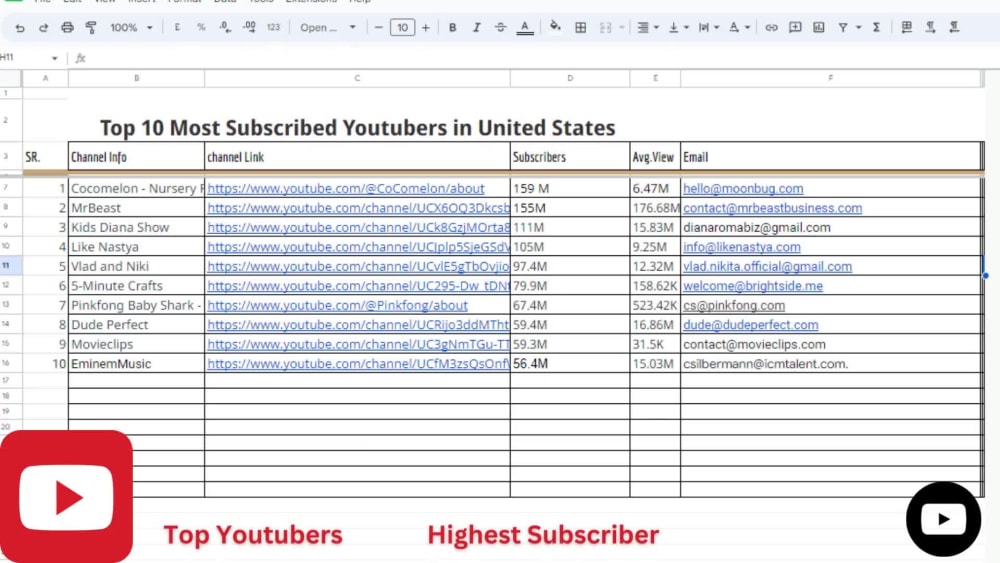Activate the paint format tool
This screenshot has width=1000, height=563.
click(91, 27)
